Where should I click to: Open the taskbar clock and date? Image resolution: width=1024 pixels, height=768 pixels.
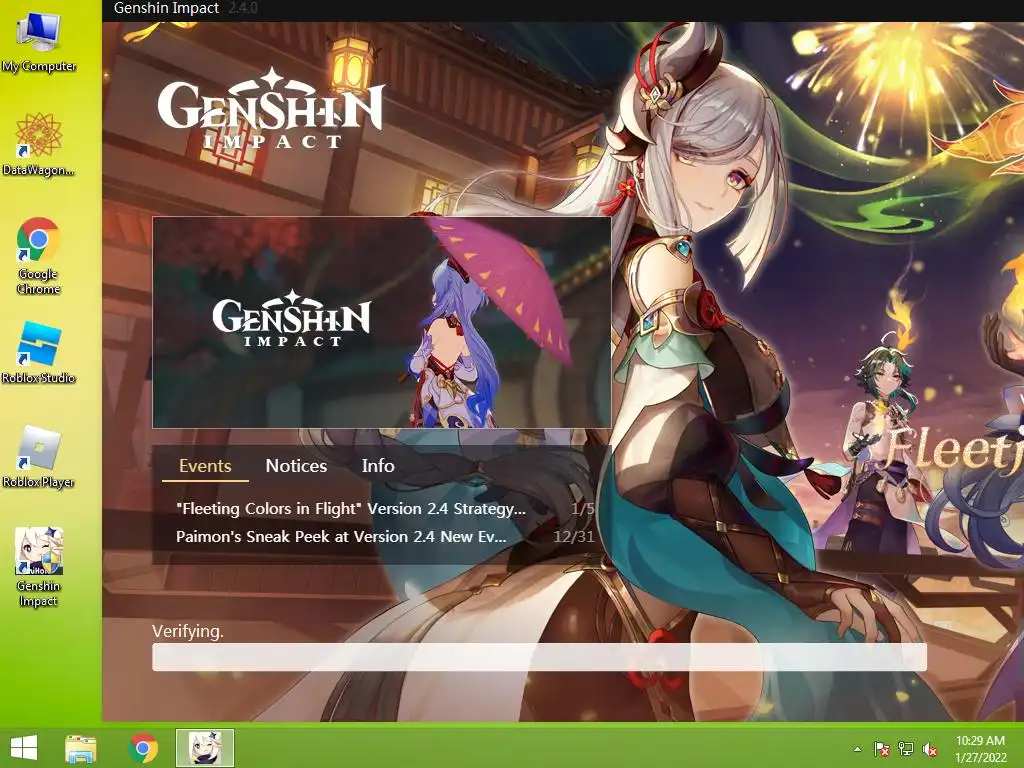pyautogui.click(x=980, y=749)
